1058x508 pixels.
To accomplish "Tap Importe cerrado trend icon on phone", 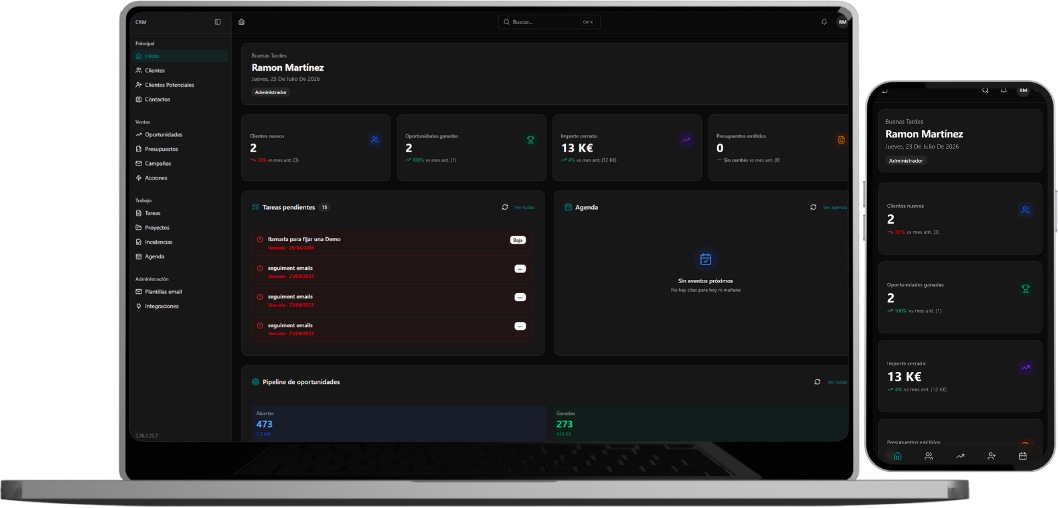I will (x=1026, y=368).
